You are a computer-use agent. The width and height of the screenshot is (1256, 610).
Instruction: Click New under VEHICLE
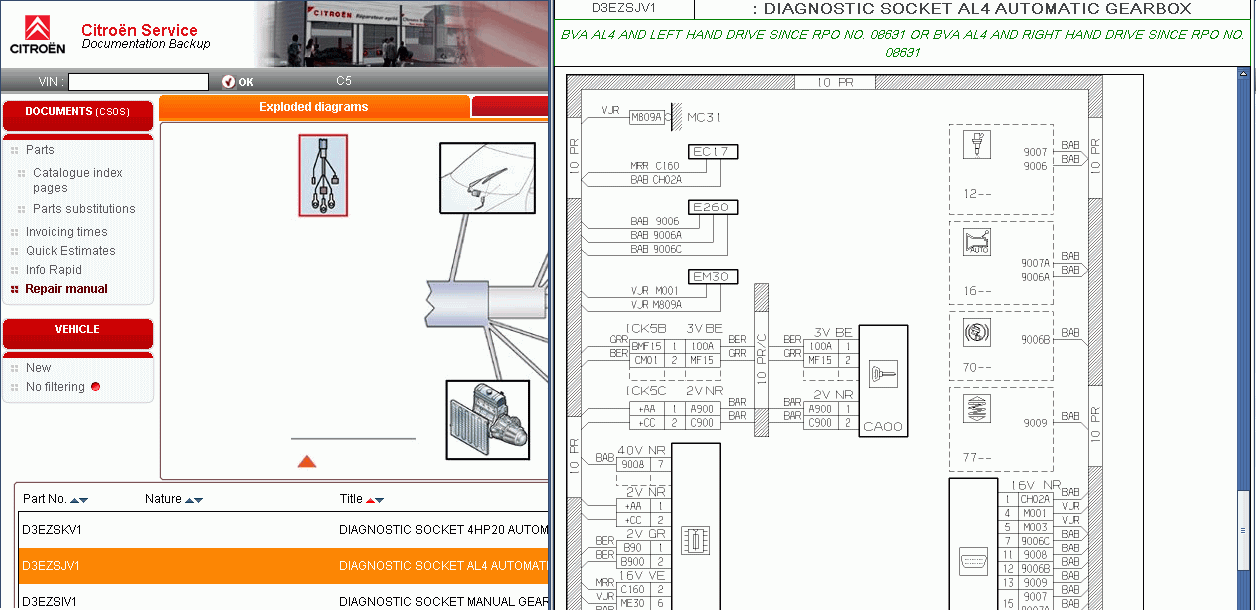click(x=38, y=368)
